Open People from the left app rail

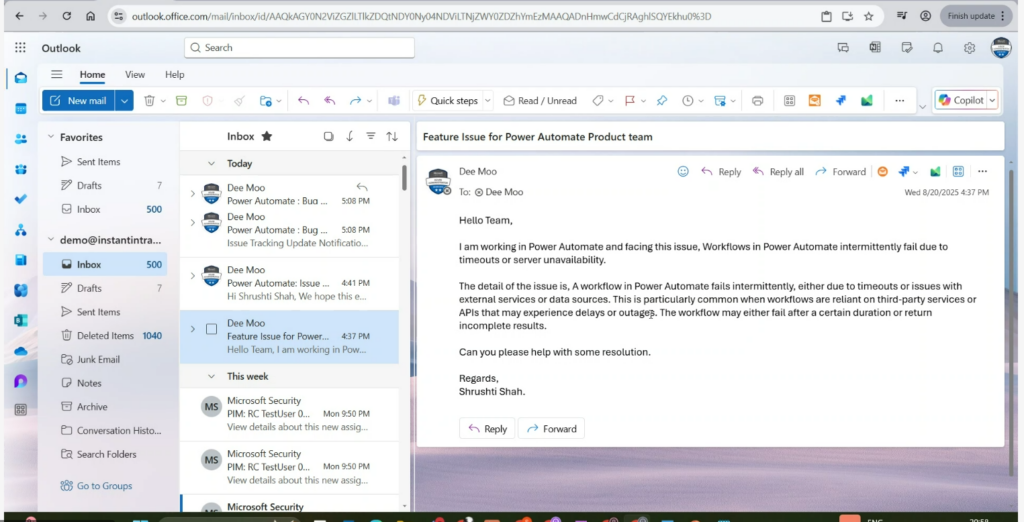tap(21, 139)
